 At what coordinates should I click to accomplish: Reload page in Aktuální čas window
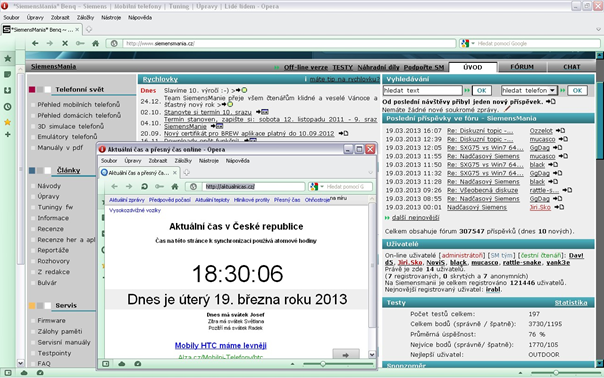click(144, 186)
